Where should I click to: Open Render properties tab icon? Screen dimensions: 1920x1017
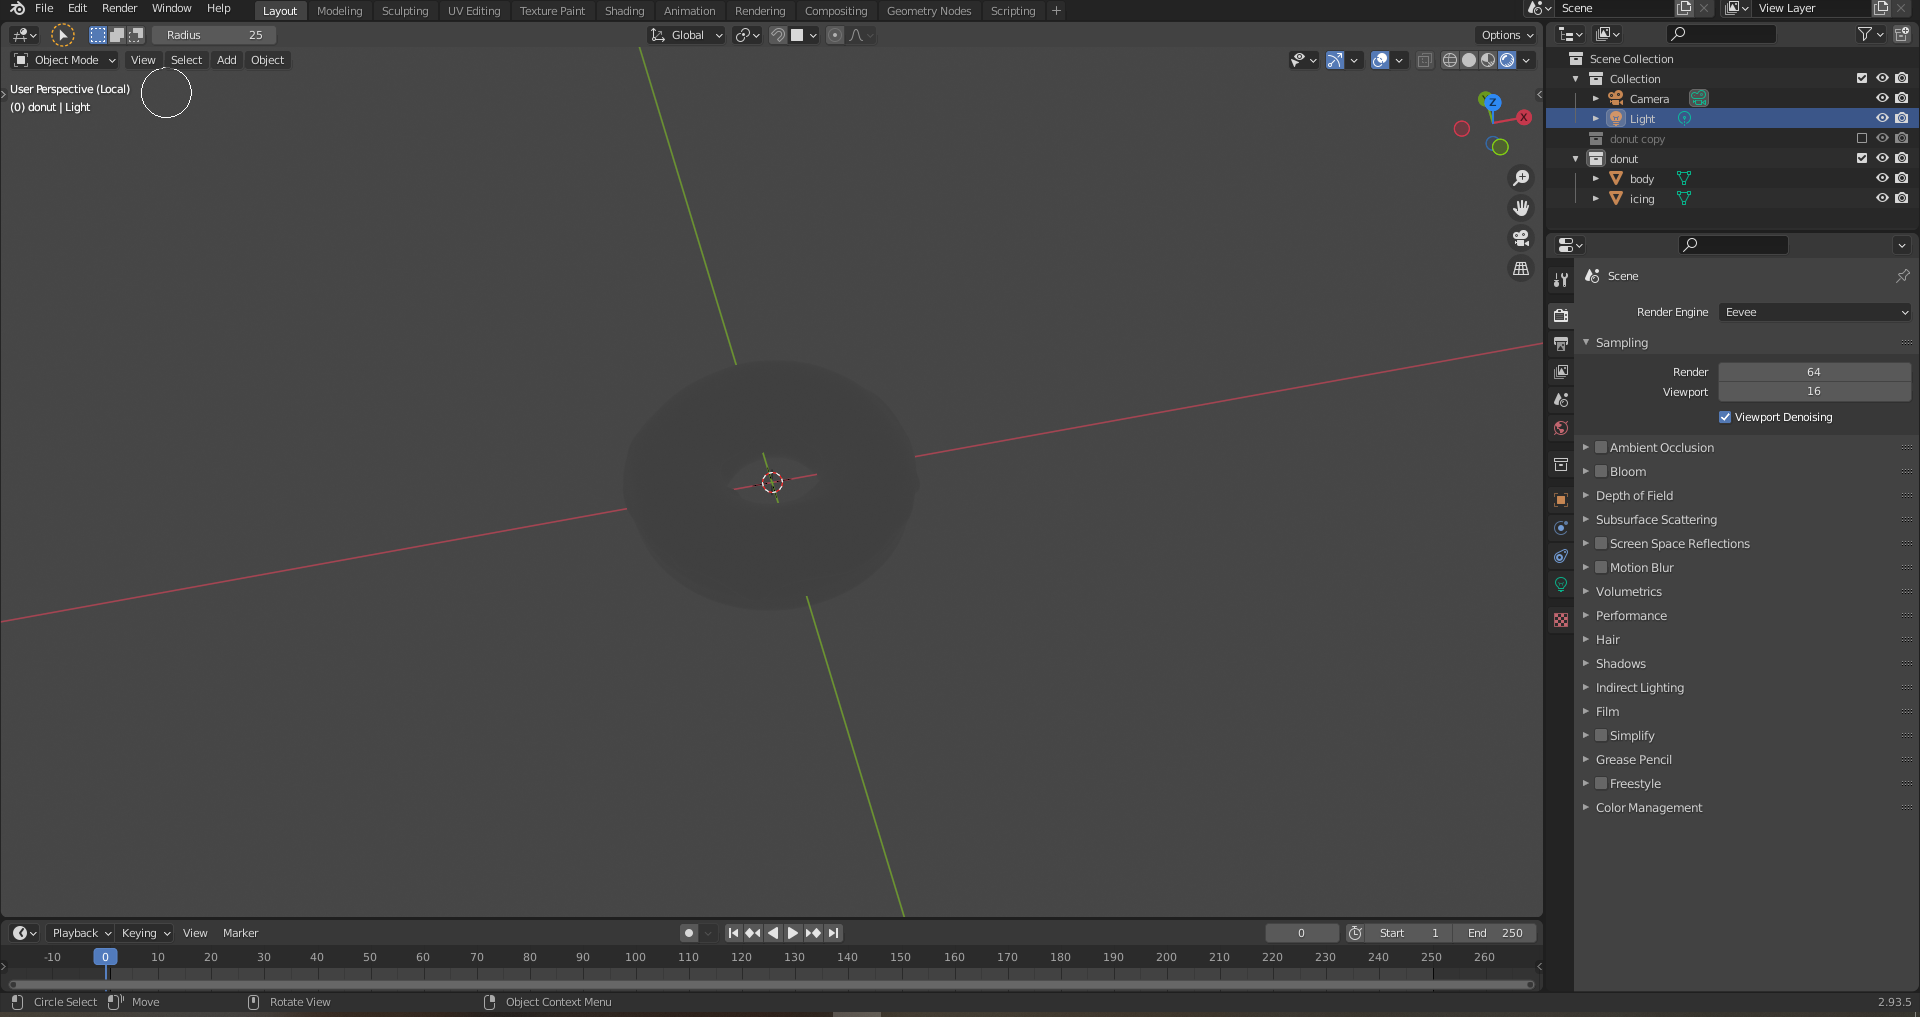1561,315
